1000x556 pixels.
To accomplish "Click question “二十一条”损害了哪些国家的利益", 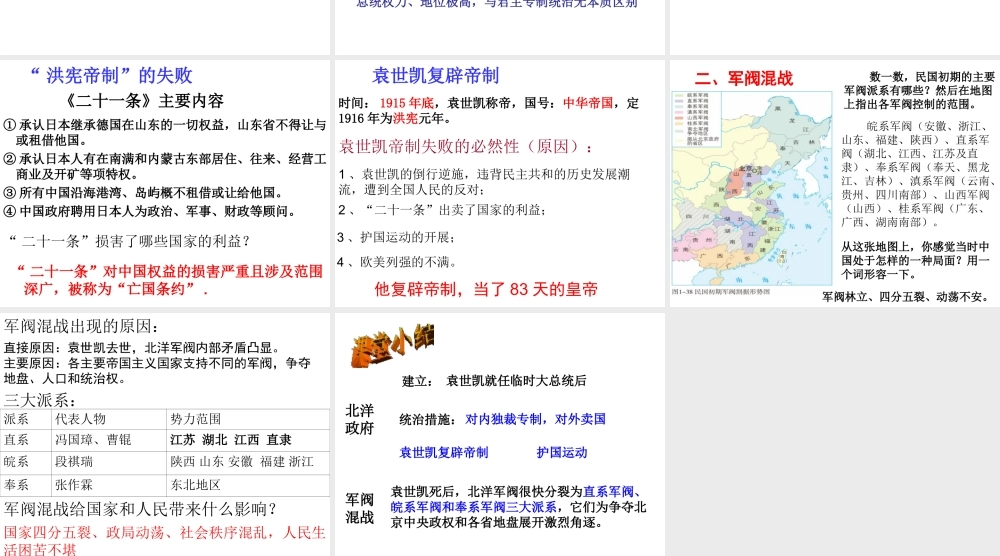I will click(130, 241).
